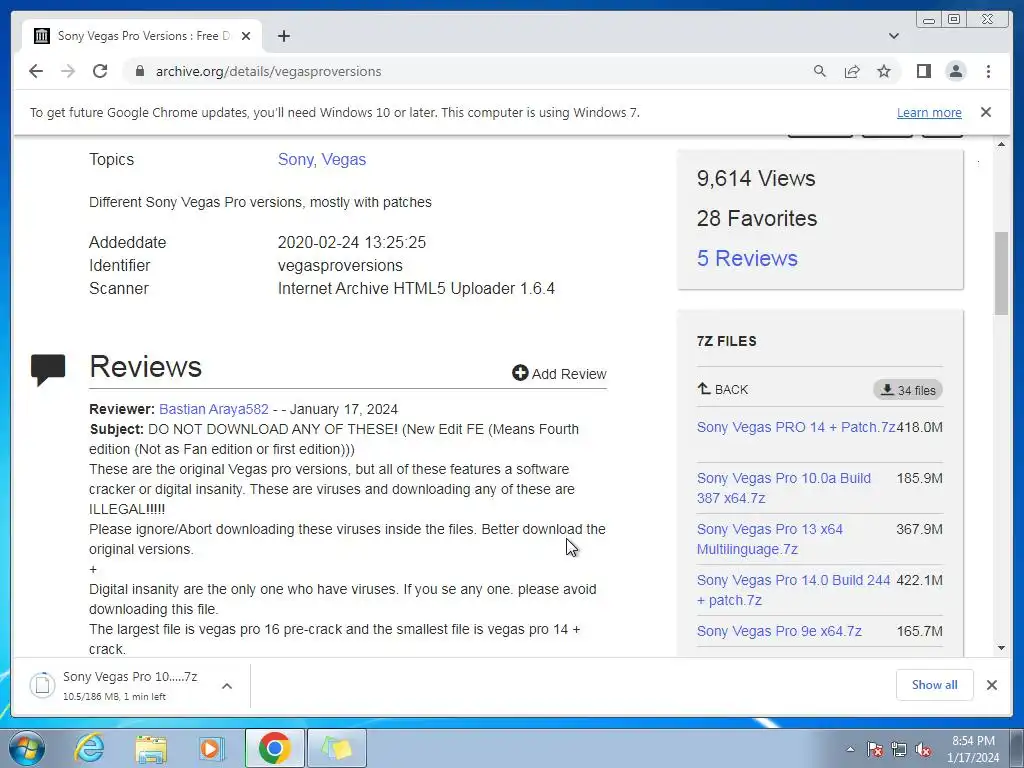Open the Chrome side panel

923,71
